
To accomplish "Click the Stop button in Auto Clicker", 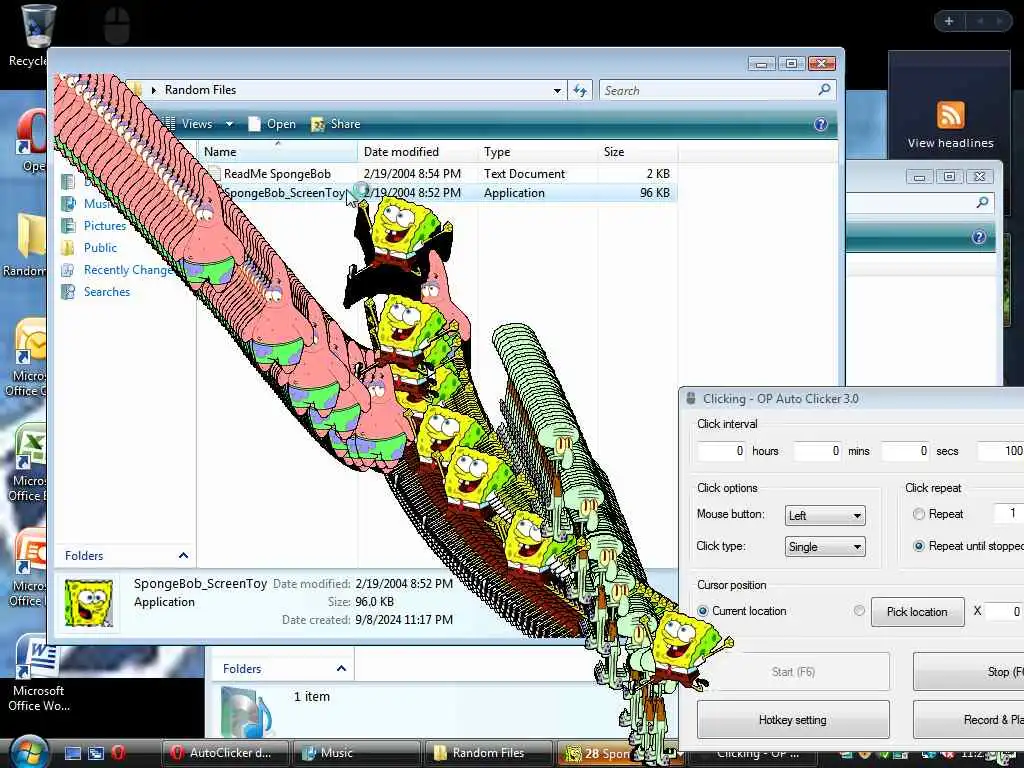I will [x=968, y=671].
